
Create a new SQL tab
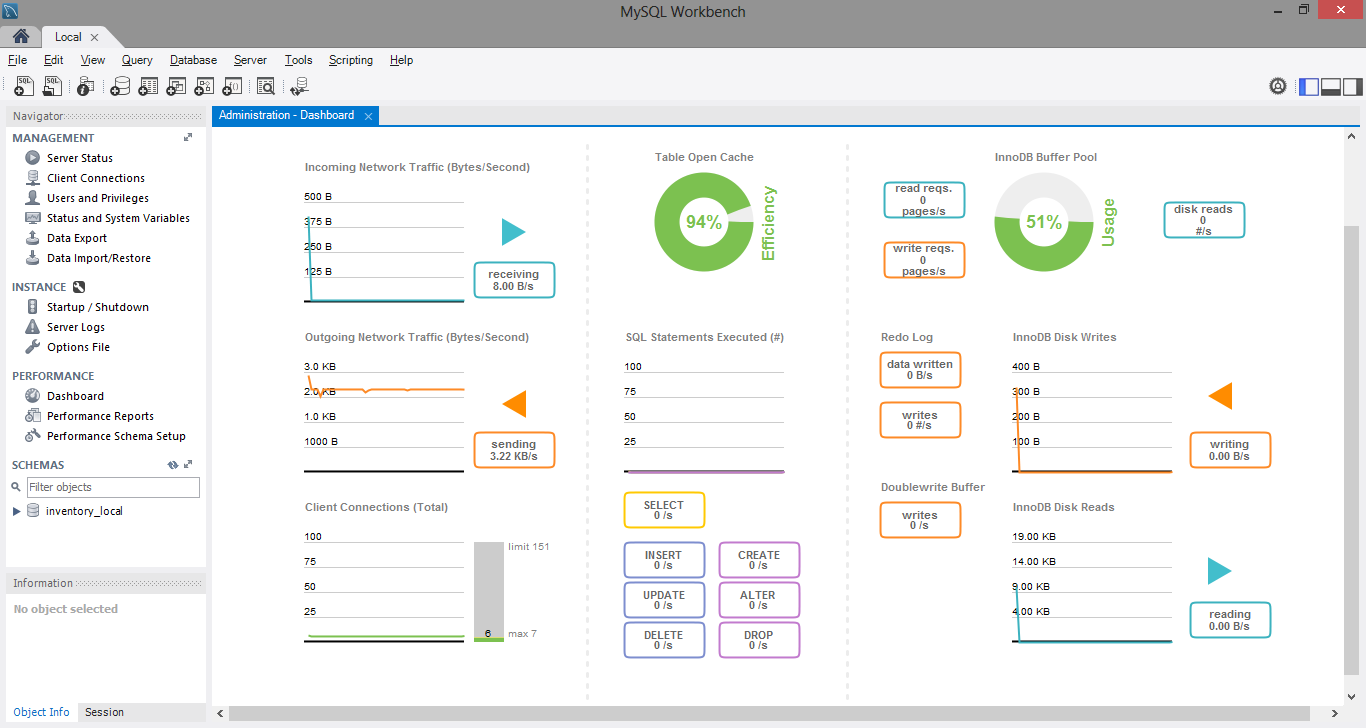(24, 86)
